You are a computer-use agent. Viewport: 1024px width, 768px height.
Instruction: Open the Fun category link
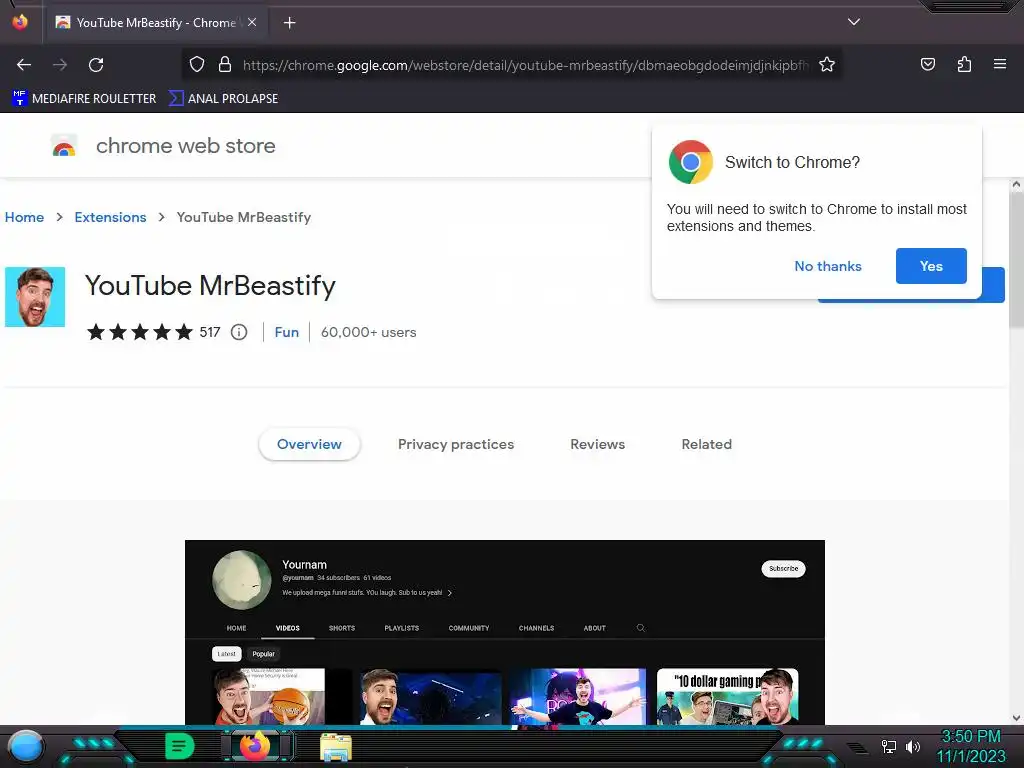[x=287, y=332]
